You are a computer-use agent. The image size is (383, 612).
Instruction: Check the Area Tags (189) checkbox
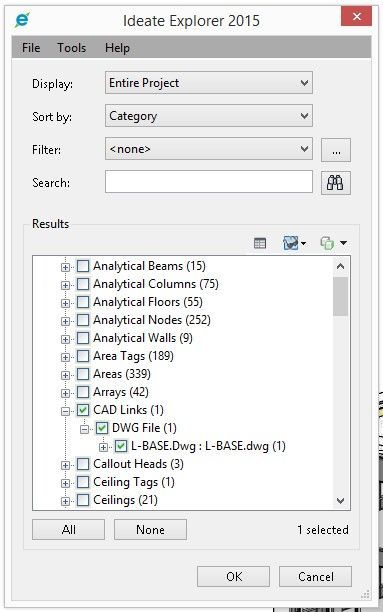(83, 356)
